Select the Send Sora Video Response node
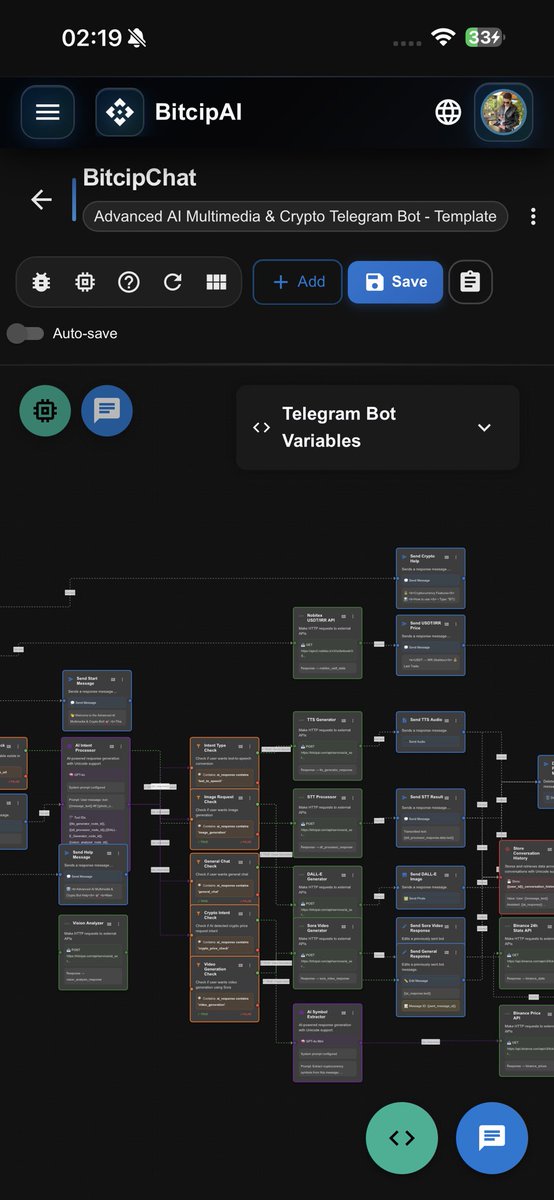Viewport: 554px width, 1200px height. [x=430, y=931]
